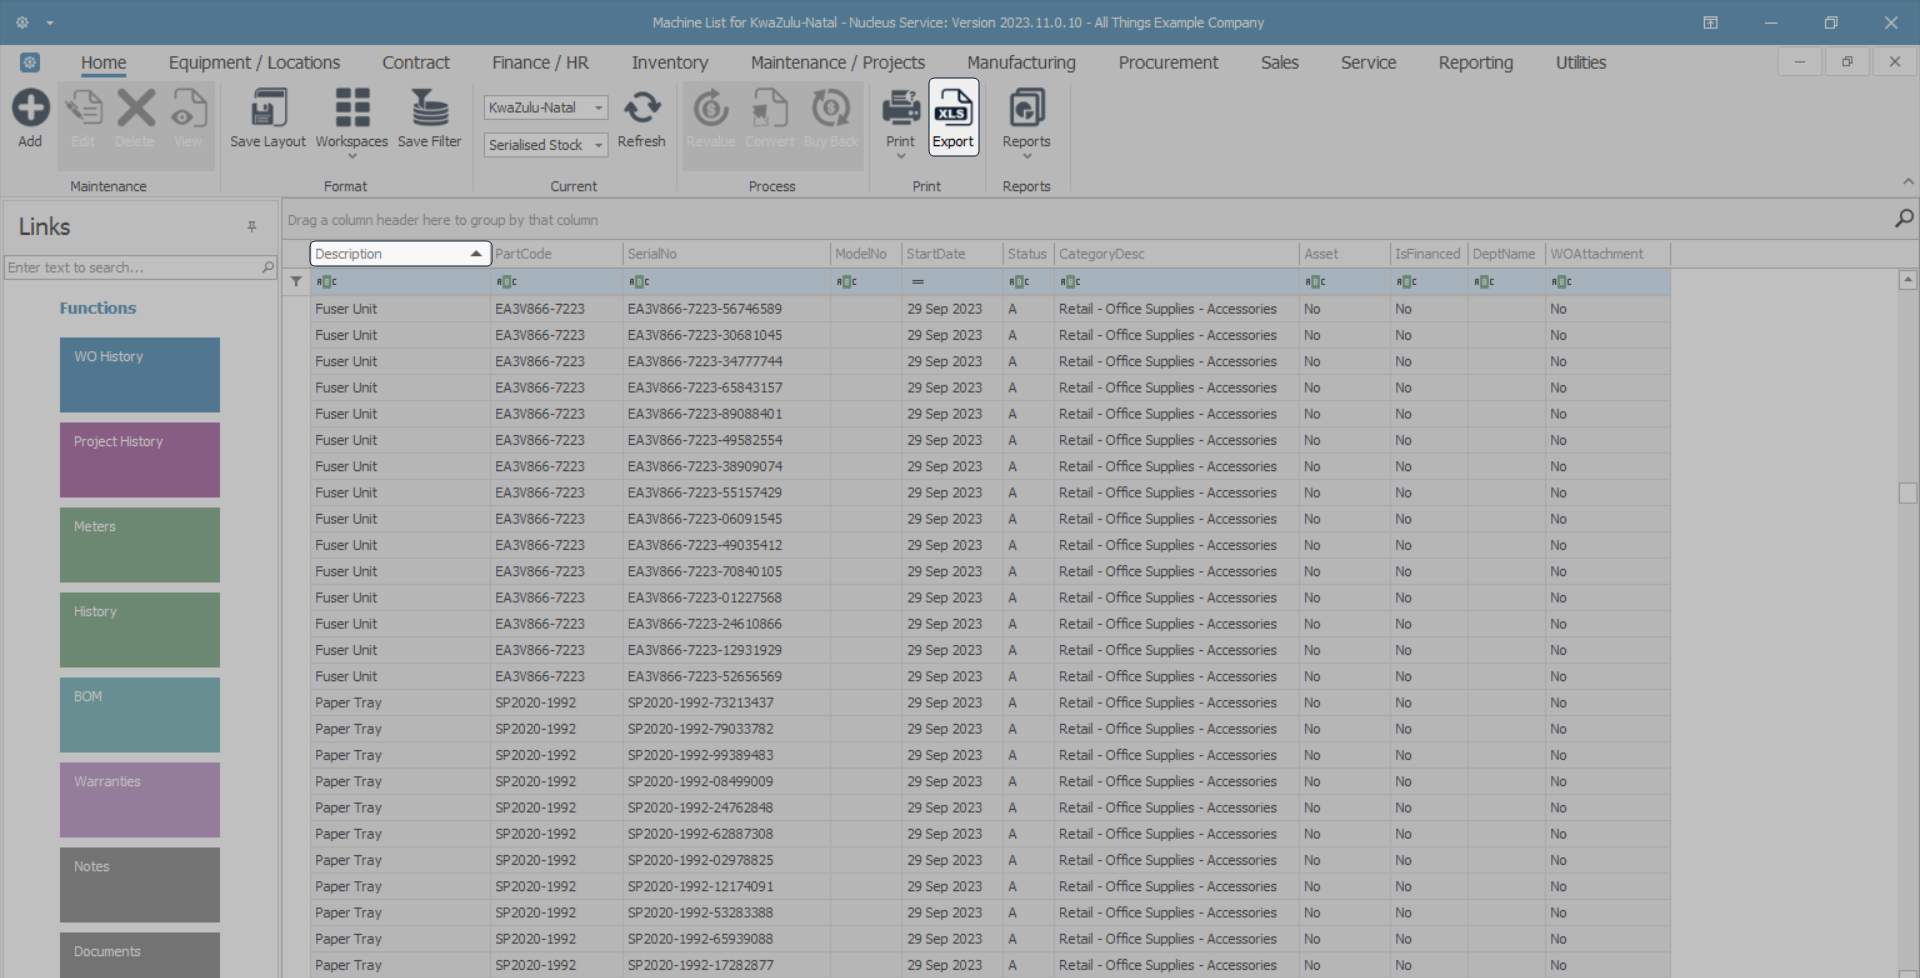Export the list to XLS
Image resolution: width=1920 pixels, height=978 pixels.
(952, 109)
